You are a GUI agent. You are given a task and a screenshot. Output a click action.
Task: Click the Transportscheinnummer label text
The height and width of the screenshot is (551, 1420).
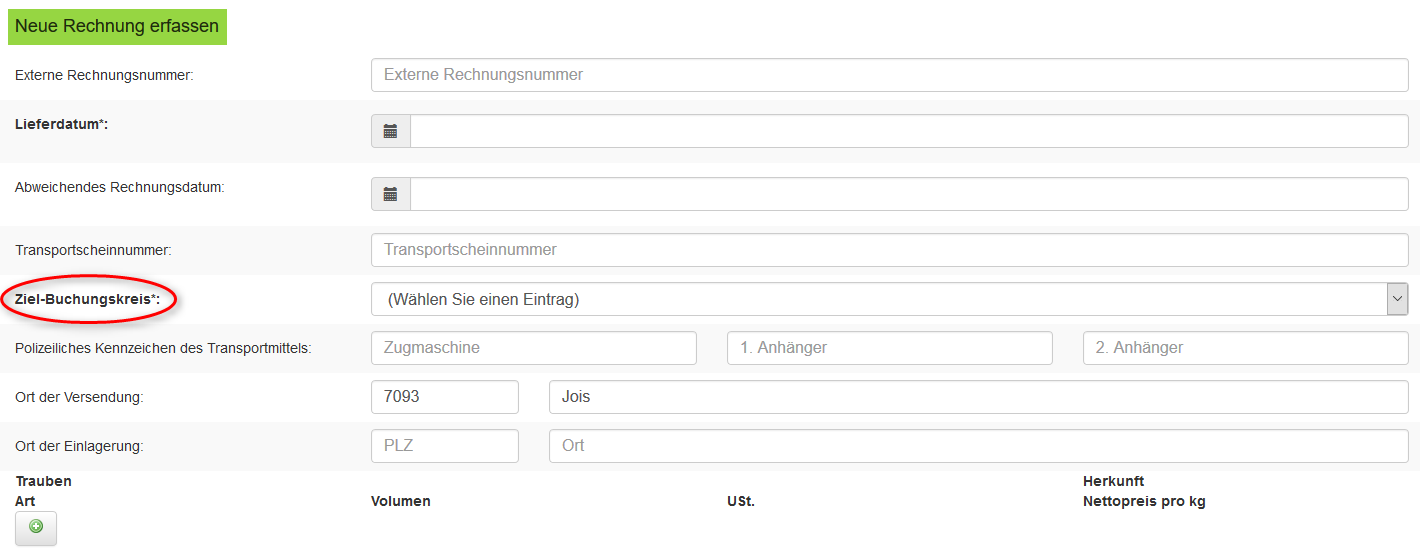[x=93, y=250]
